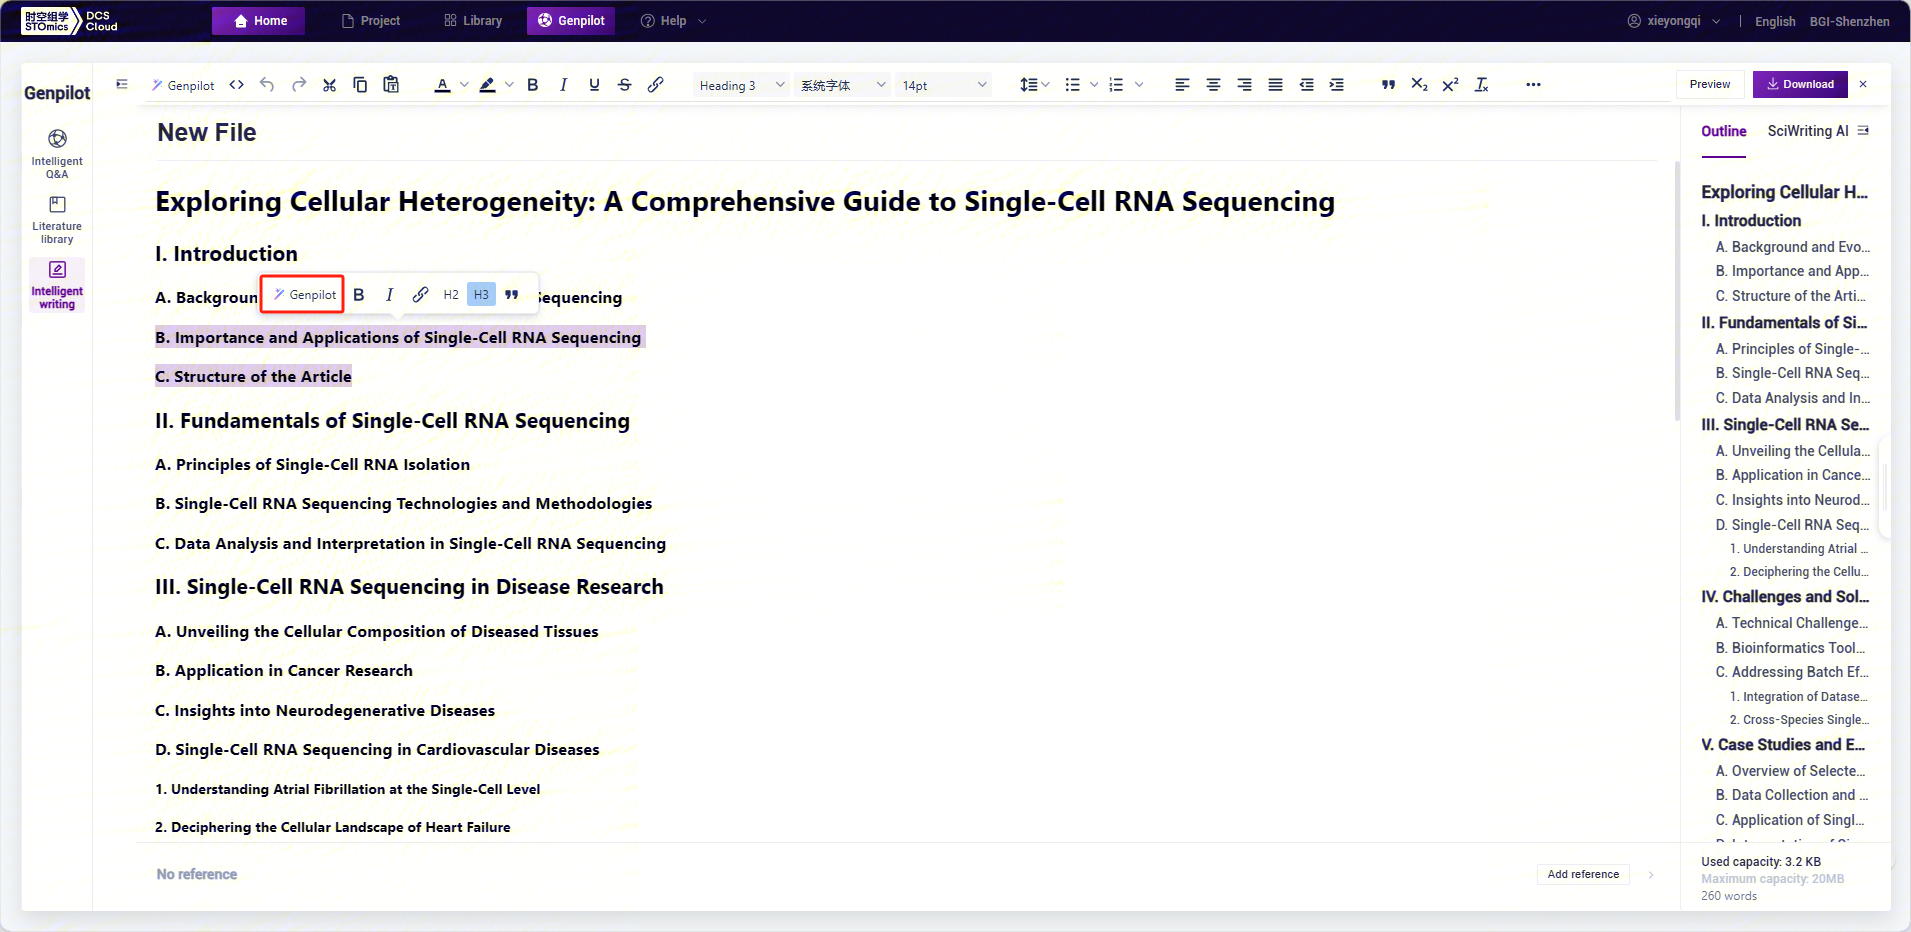Image resolution: width=1911 pixels, height=932 pixels.
Task: Click the paste clipboard icon
Action: click(x=391, y=85)
